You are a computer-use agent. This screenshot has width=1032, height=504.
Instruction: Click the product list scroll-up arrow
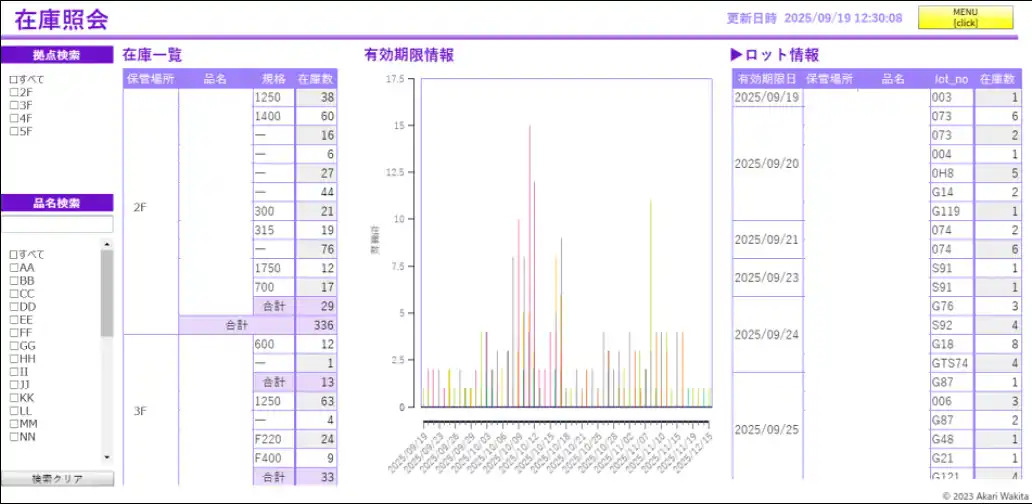point(107,244)
